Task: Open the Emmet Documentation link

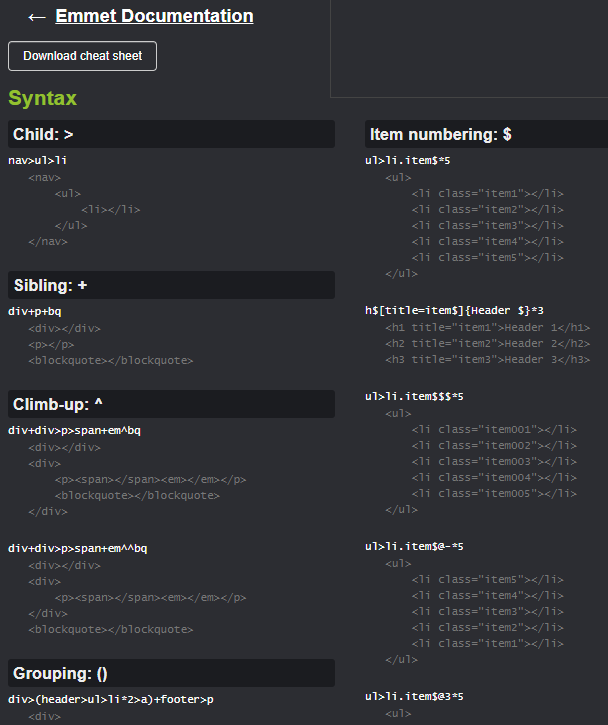Action: pyautogui.click(x=154, y=16)
